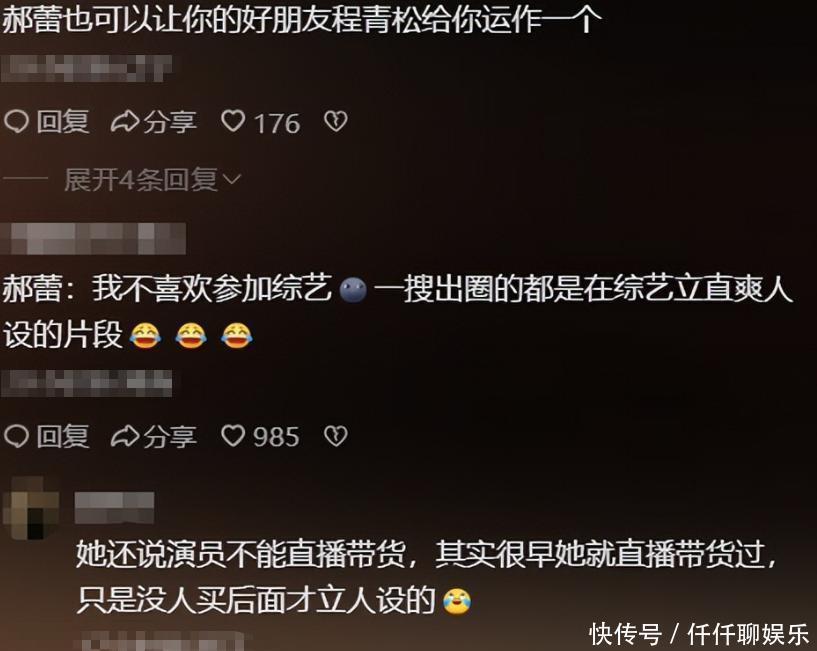Like the comment with 176 likes
817x651 pixels.
(x=233, y=121)
